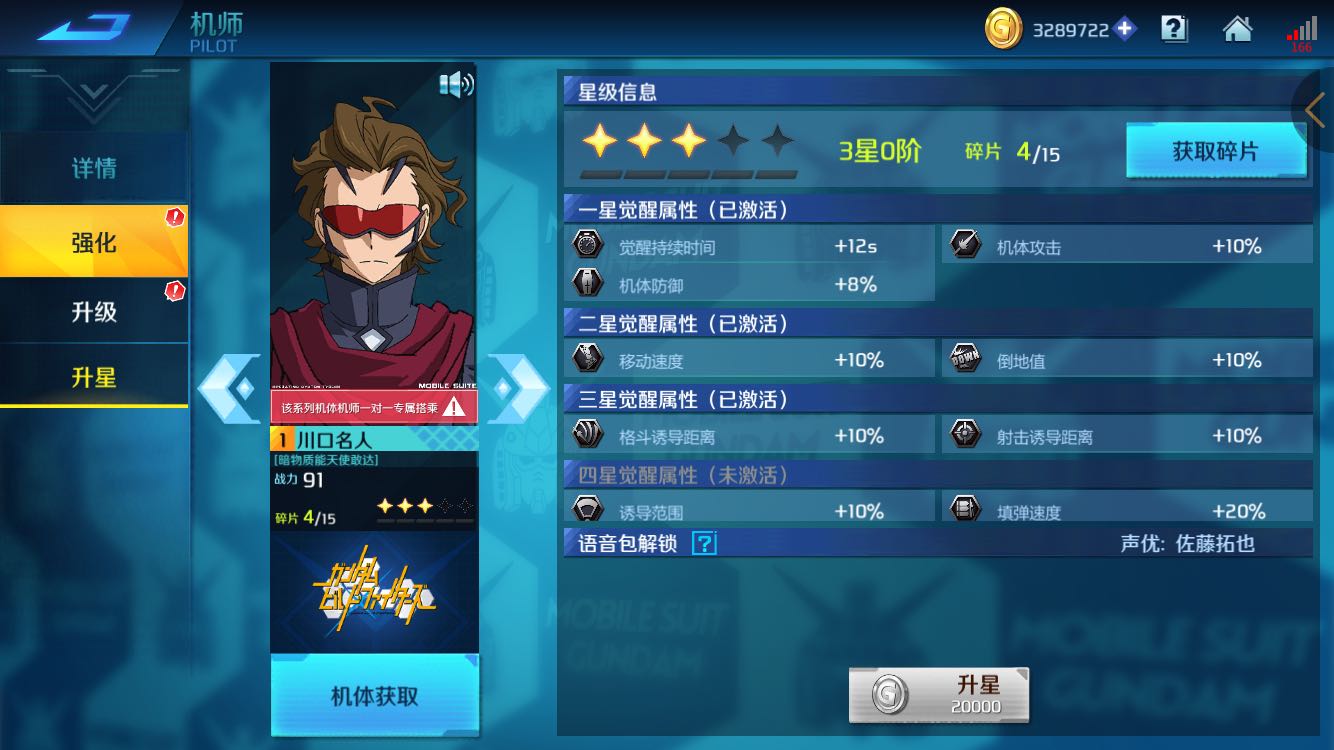Viewport: 1334px width, 750px height.
Task: Open the help question mark icon
Action: (x=1174, y=29)
